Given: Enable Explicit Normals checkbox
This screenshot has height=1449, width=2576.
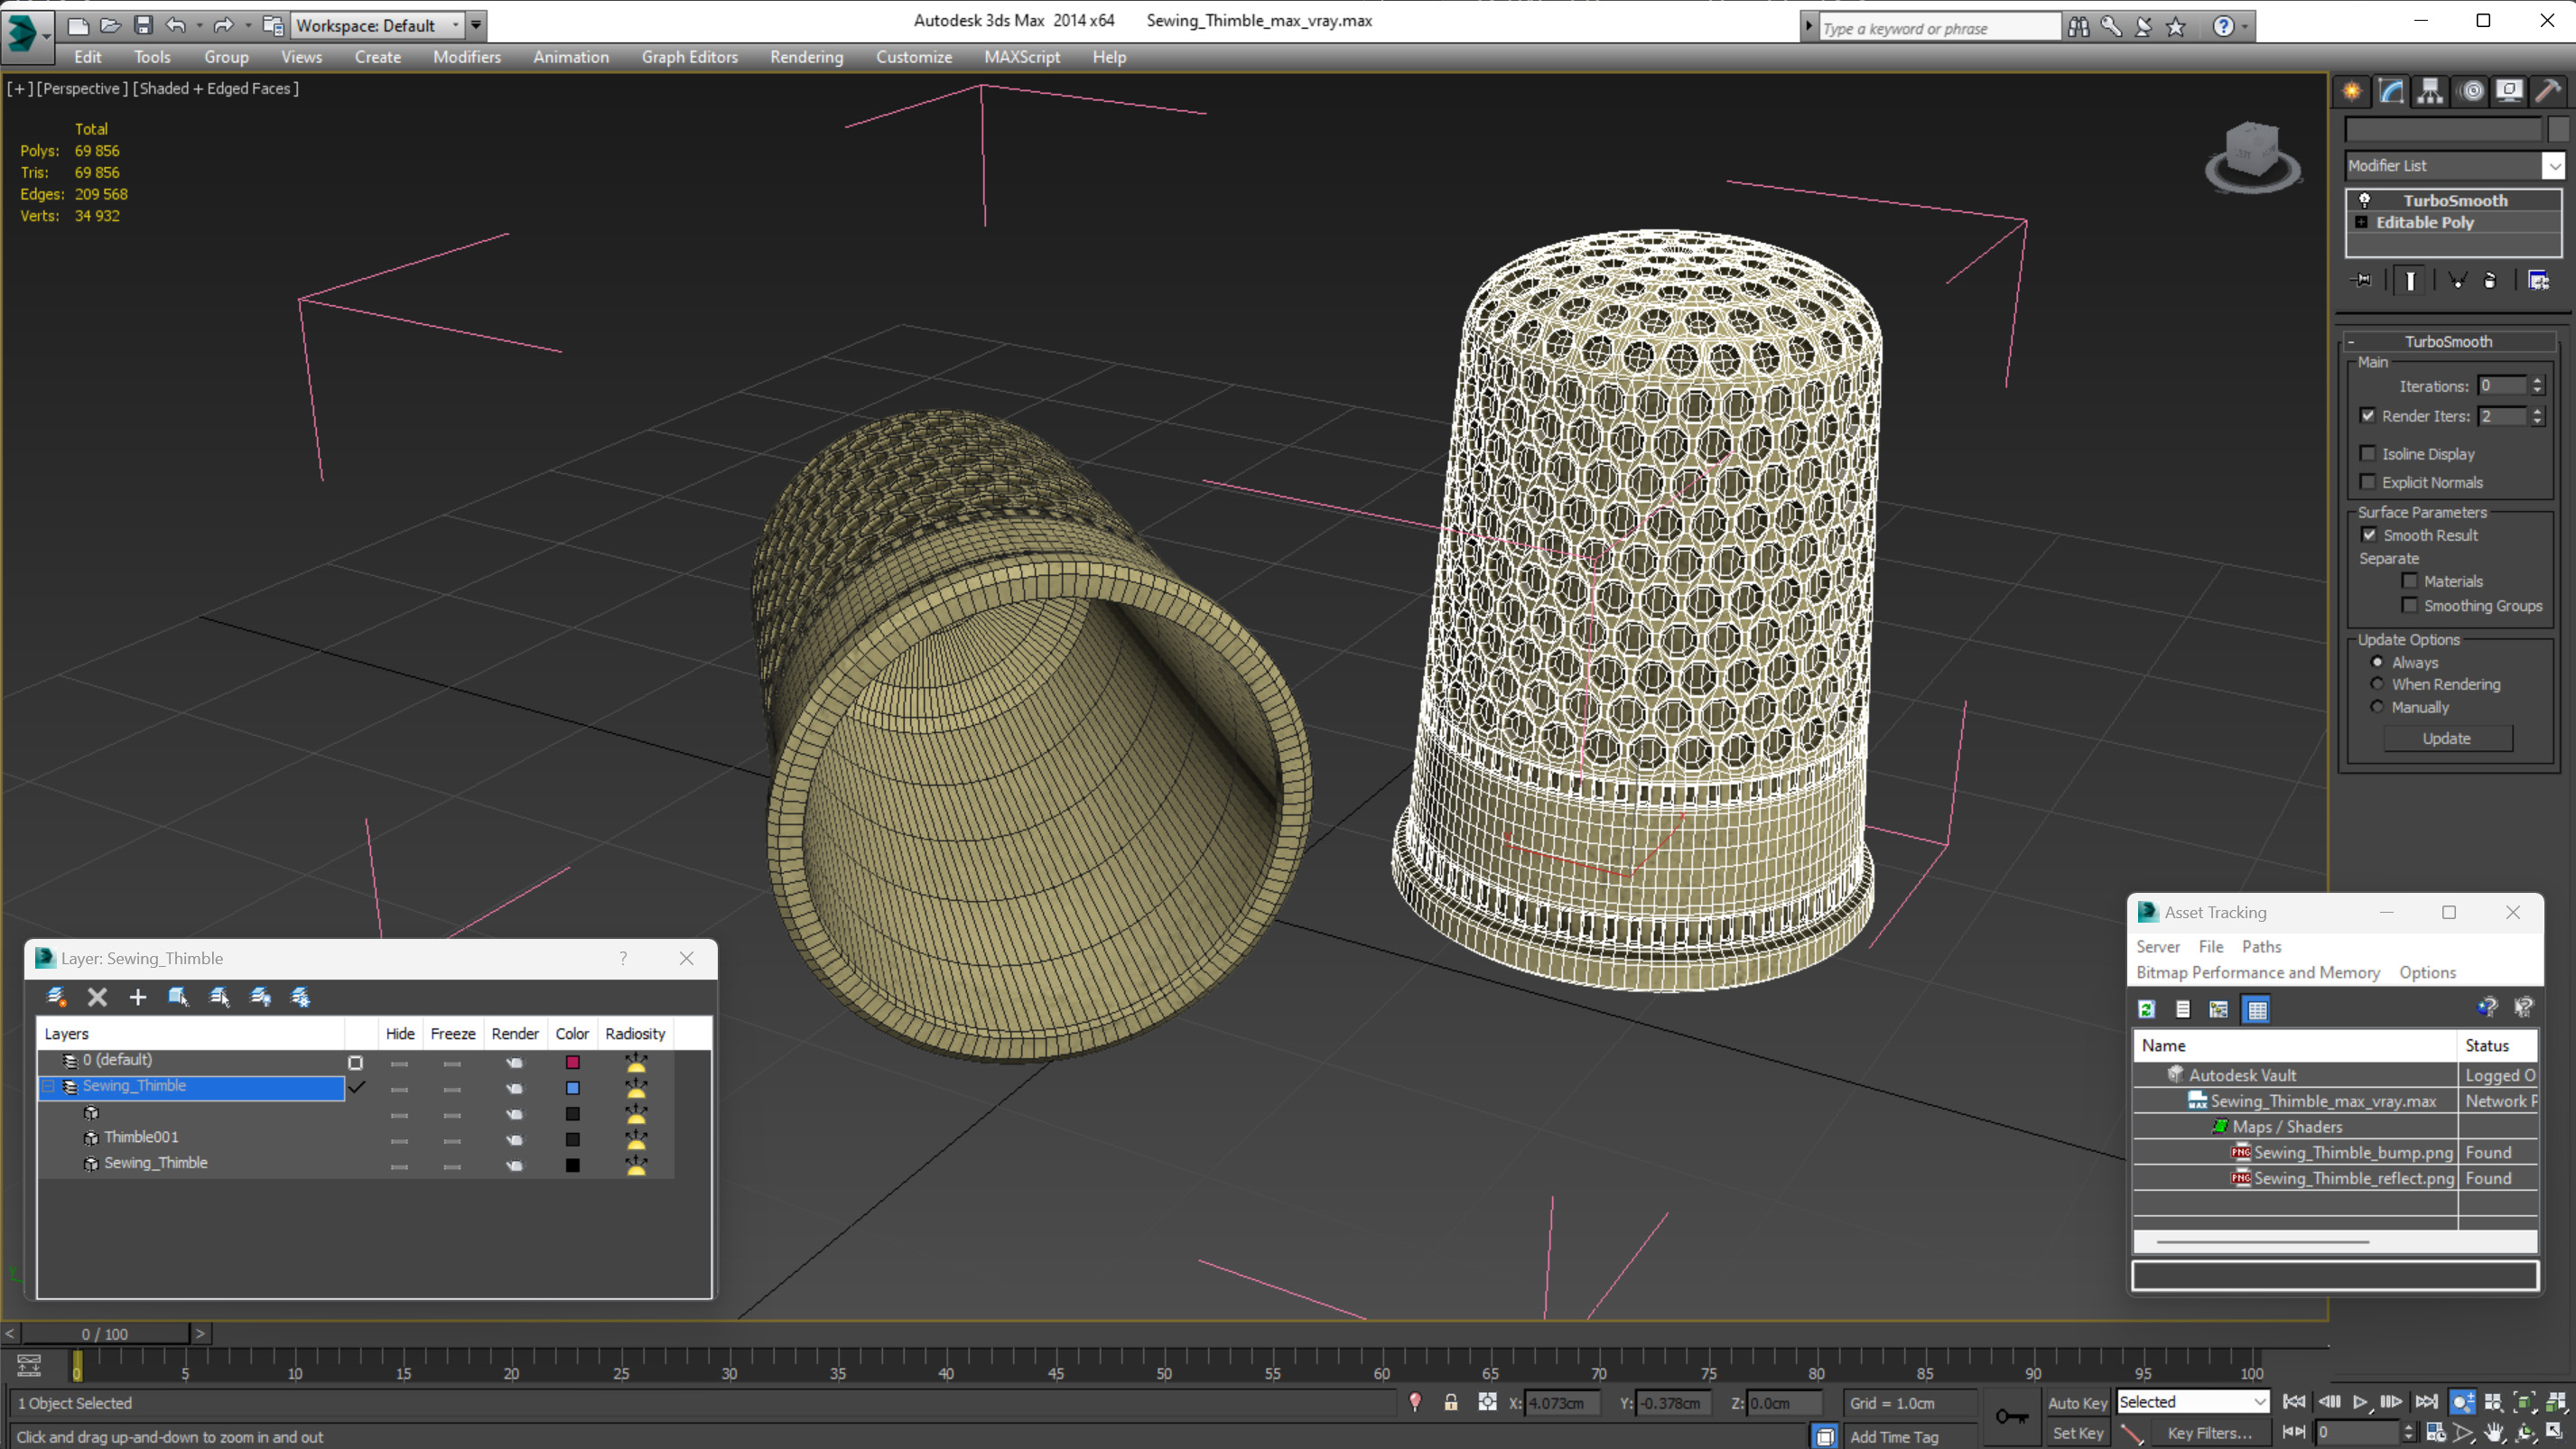Looking at the screenshot, I should point(2368,482).
